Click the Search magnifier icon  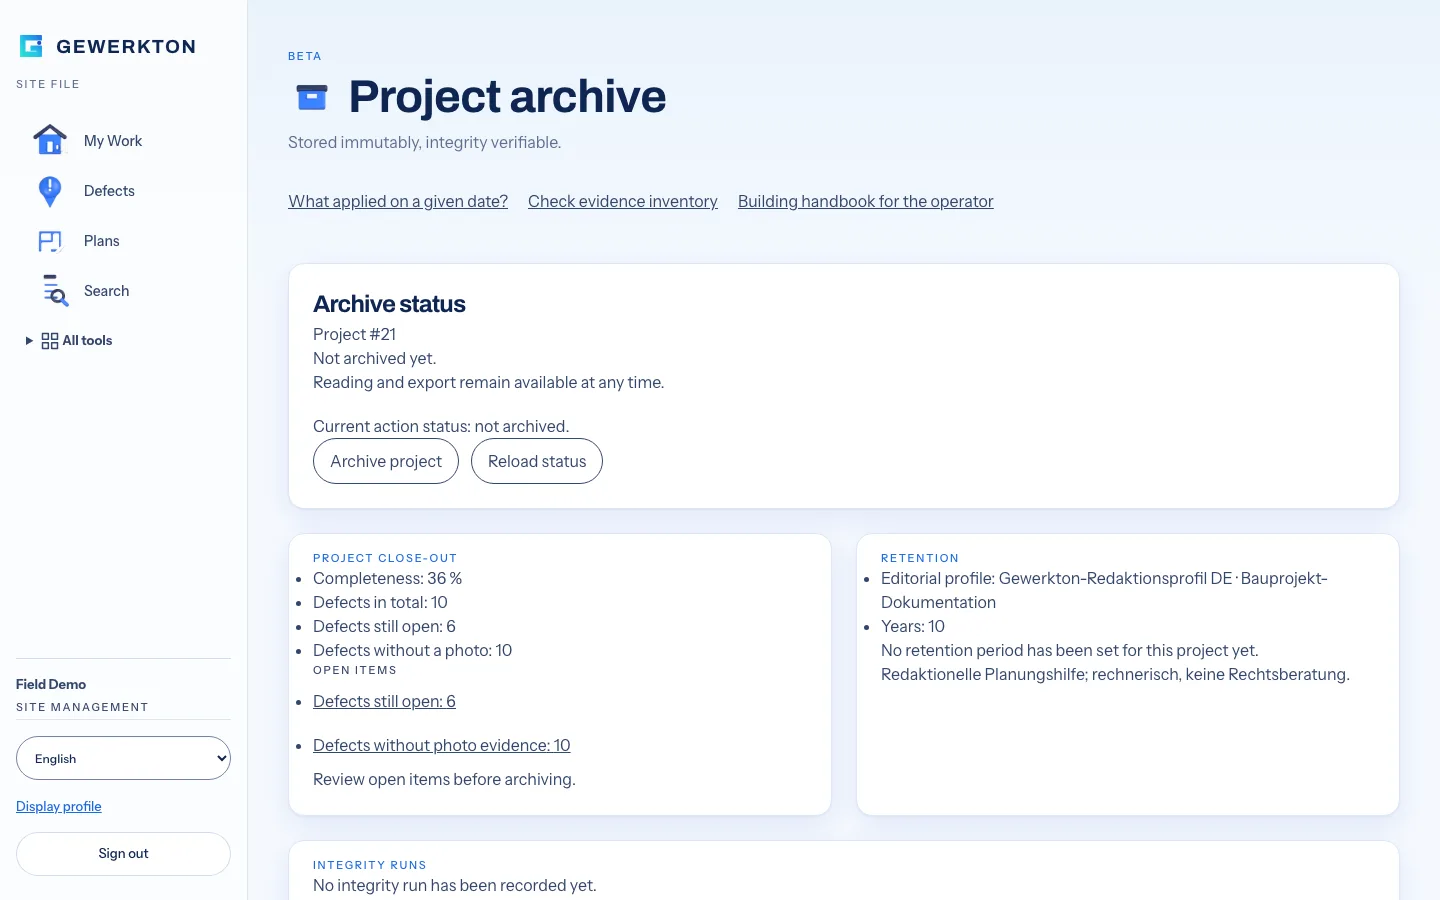click(55, 291)
